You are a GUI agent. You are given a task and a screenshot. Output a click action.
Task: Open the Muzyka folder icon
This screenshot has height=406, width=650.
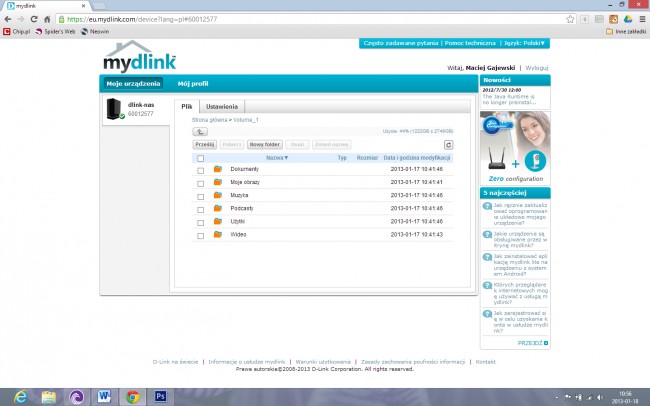click(218, 195)
